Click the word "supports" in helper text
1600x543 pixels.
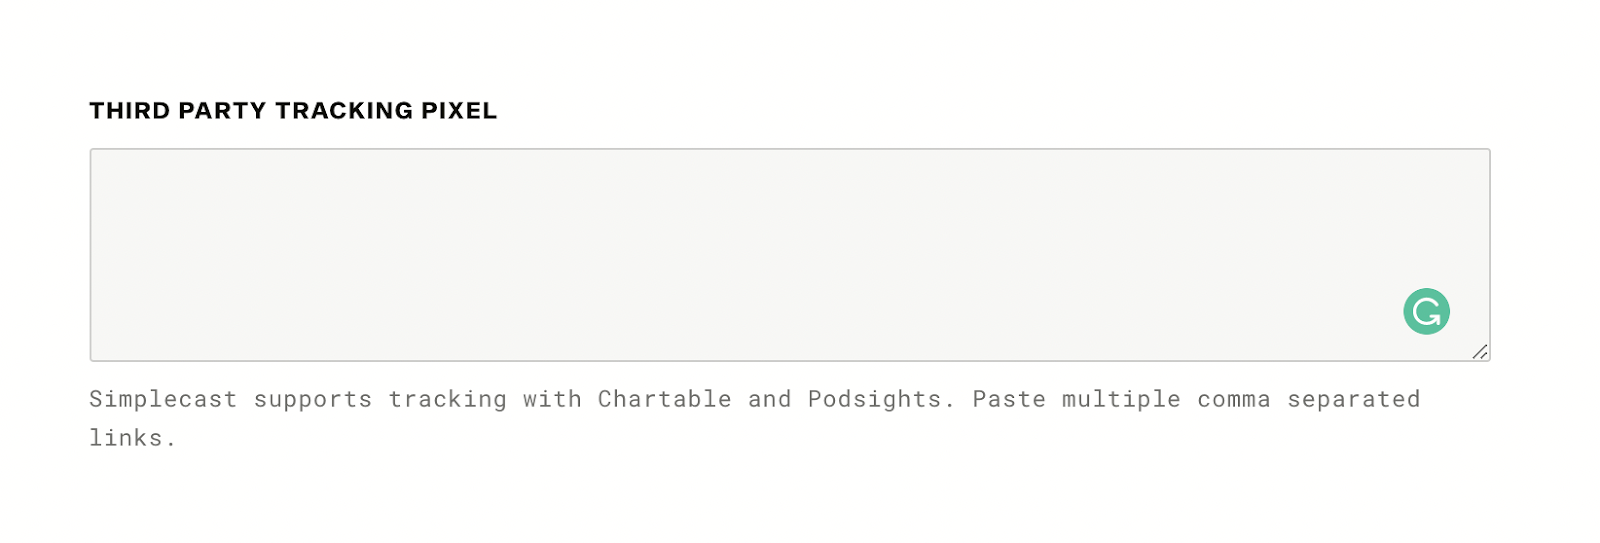tap(312, 399)
